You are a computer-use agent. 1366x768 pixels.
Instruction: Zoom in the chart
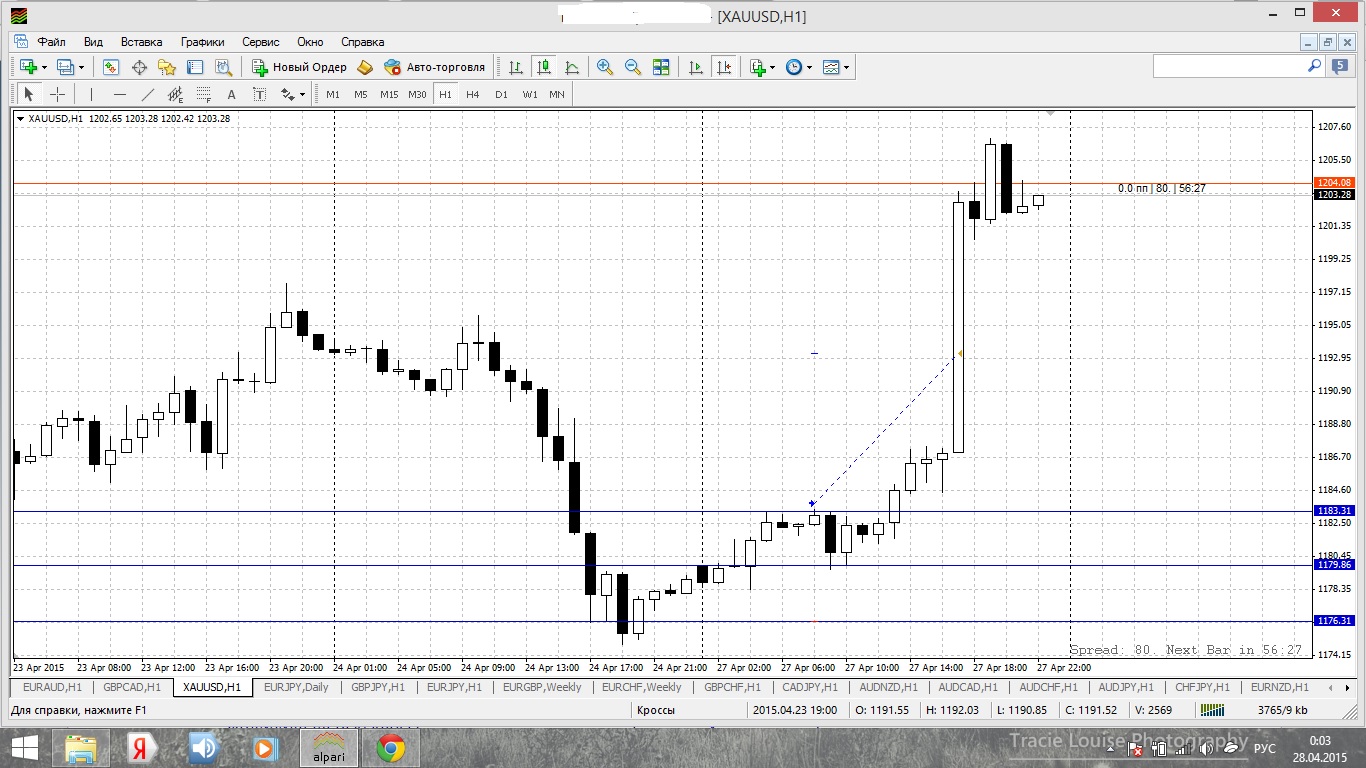(x=605, y=67)
